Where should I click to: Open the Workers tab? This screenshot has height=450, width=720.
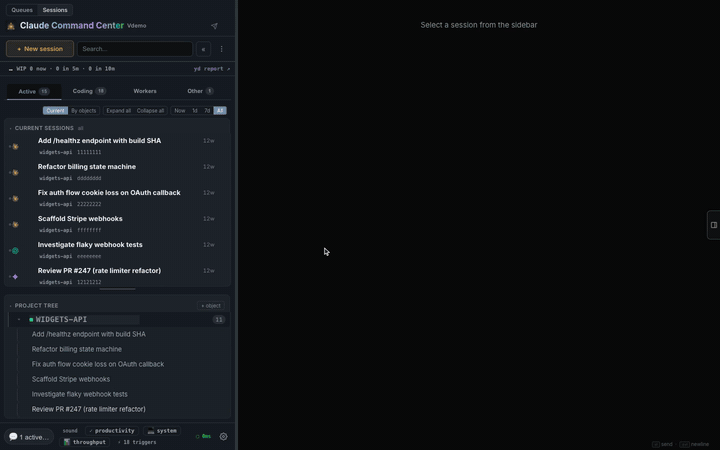(x=145, y=91)
